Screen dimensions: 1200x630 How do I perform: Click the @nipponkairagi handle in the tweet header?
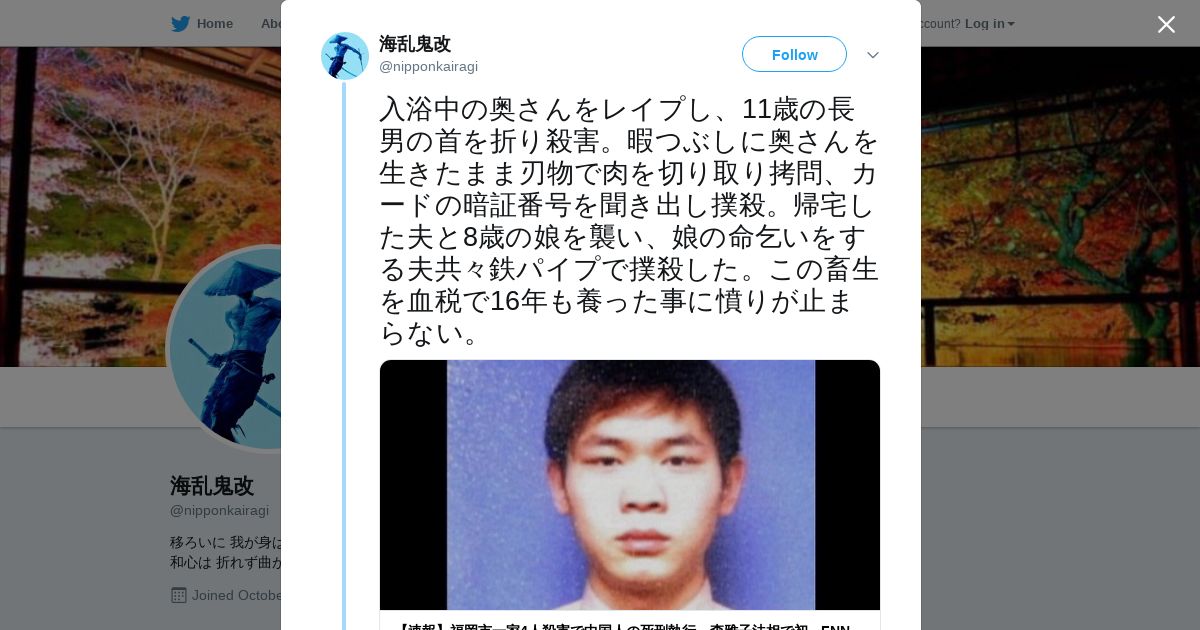pyautogui.click(x=428, y=67)
